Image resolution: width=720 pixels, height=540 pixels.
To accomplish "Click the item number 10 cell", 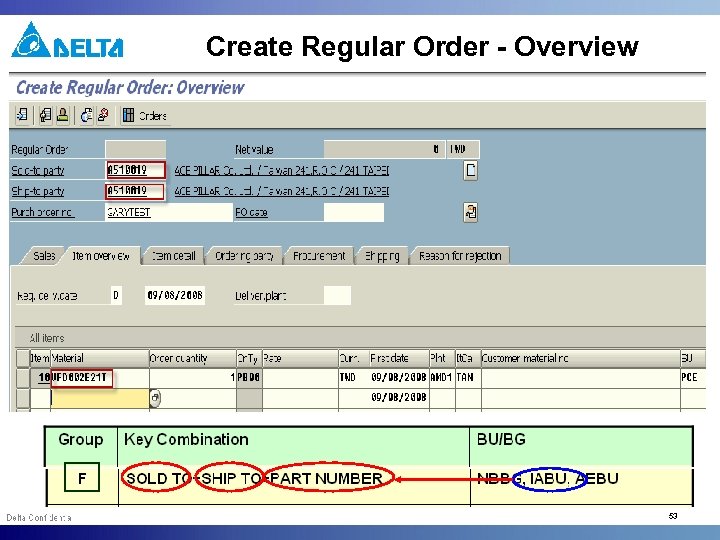I will coord(40,377).
